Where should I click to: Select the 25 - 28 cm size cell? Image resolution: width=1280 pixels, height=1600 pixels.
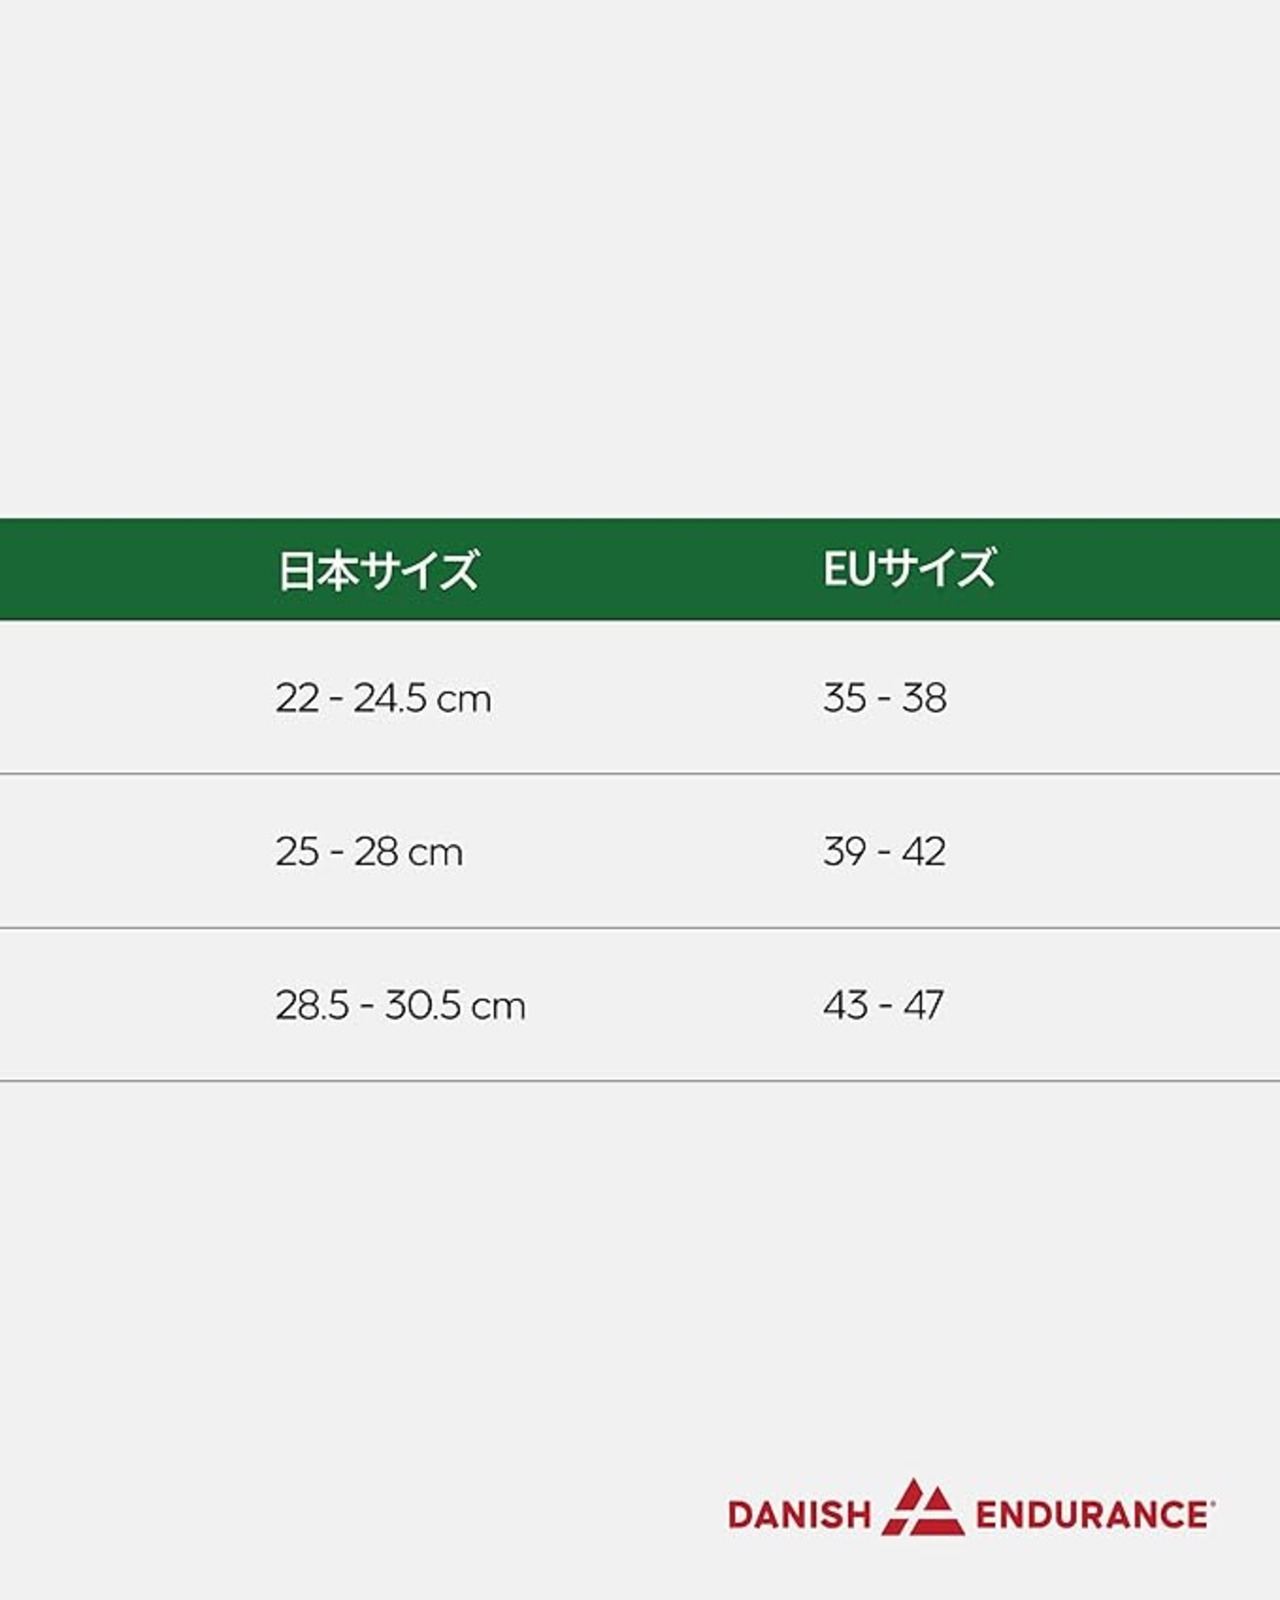369,852
